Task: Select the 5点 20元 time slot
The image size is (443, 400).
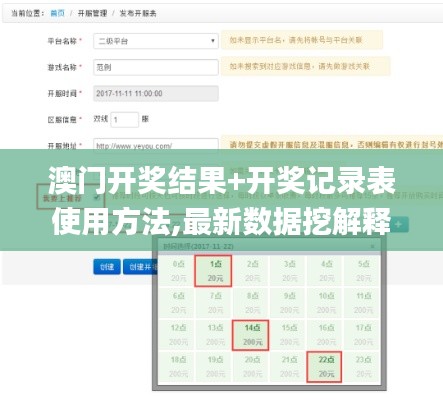Action: (362, 271)
